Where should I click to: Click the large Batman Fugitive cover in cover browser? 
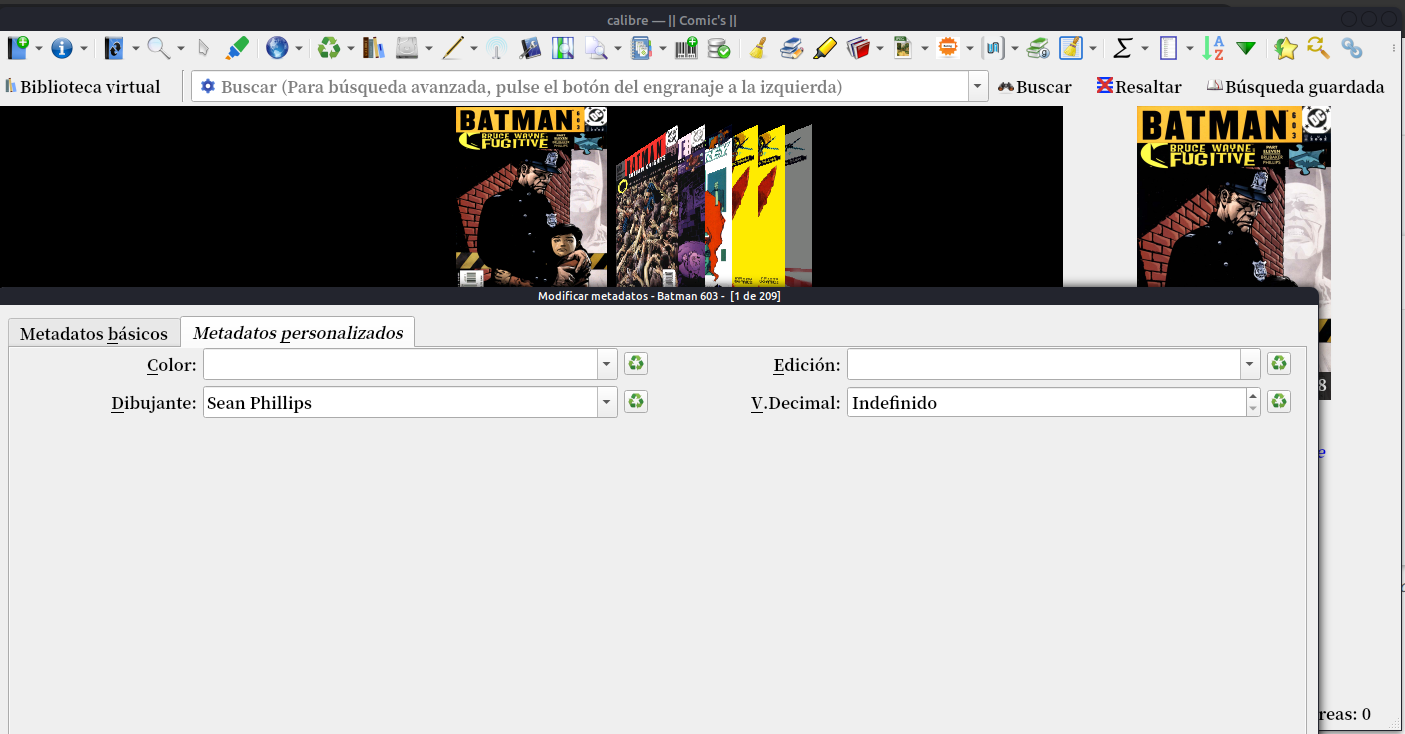click(531, 197)
